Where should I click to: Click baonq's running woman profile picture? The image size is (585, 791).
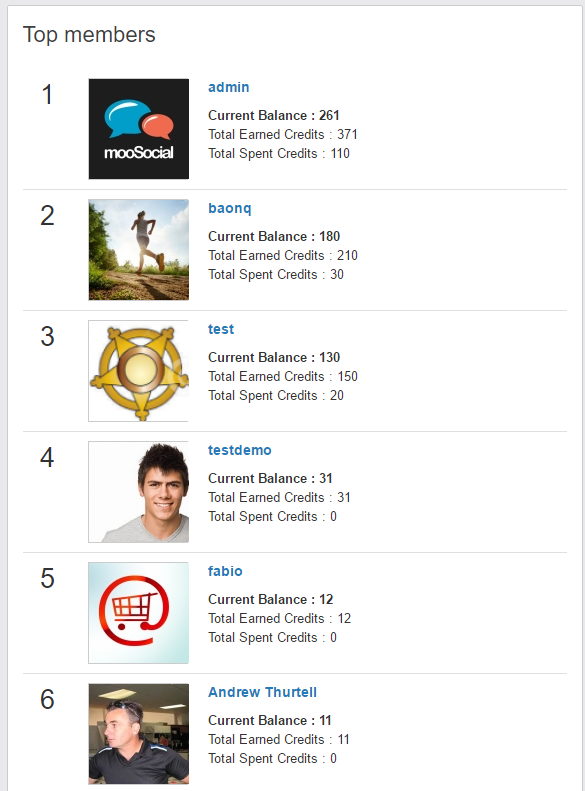tap(139, 250)
